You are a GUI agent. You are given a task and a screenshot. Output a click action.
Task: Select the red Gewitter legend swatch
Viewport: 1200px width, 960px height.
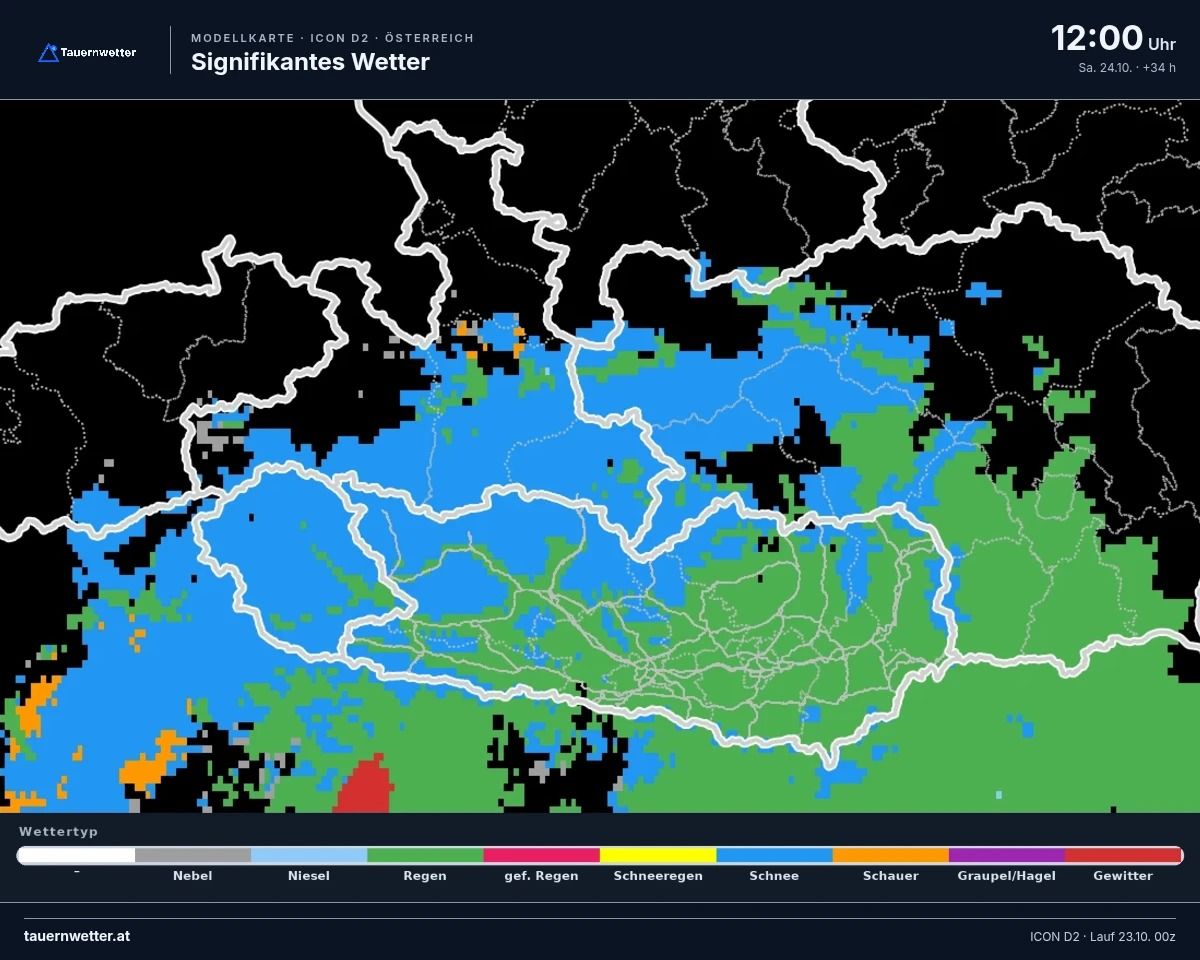click(x=1124, y=855)
